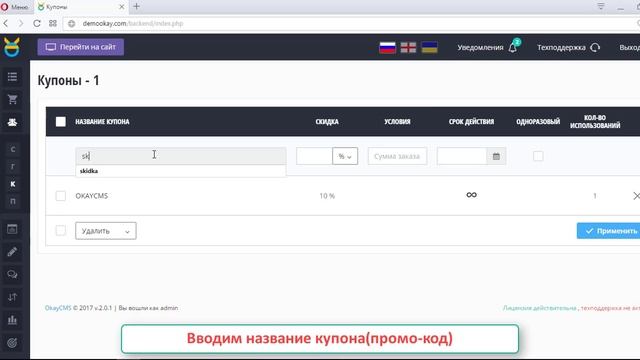Image resolution: width=640 pixels, height=360 pixels.
Task: Click the Одноразовый column header
Action: click(538, 122)
